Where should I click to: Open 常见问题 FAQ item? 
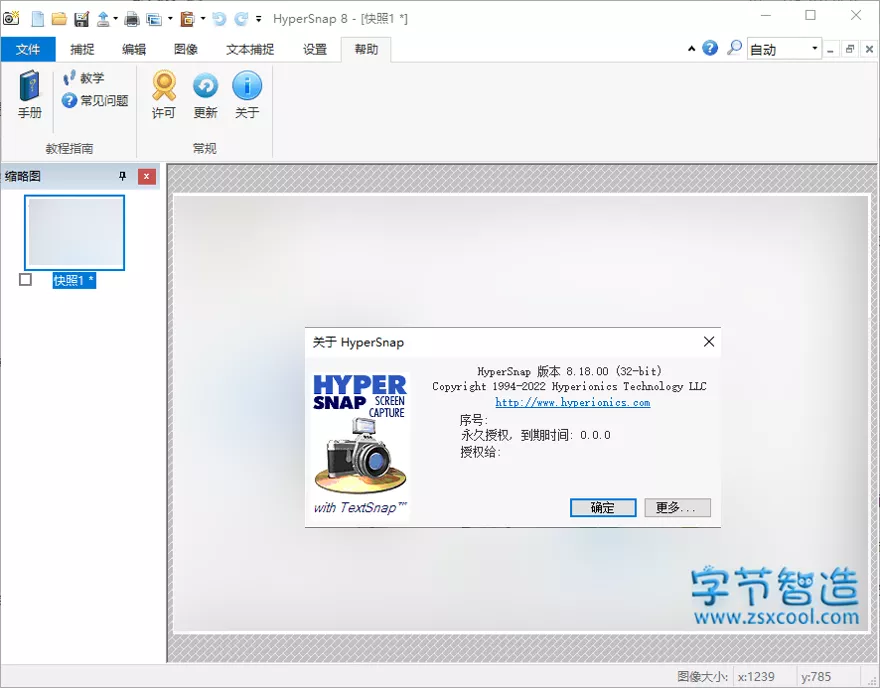click(x=95, y=100)
